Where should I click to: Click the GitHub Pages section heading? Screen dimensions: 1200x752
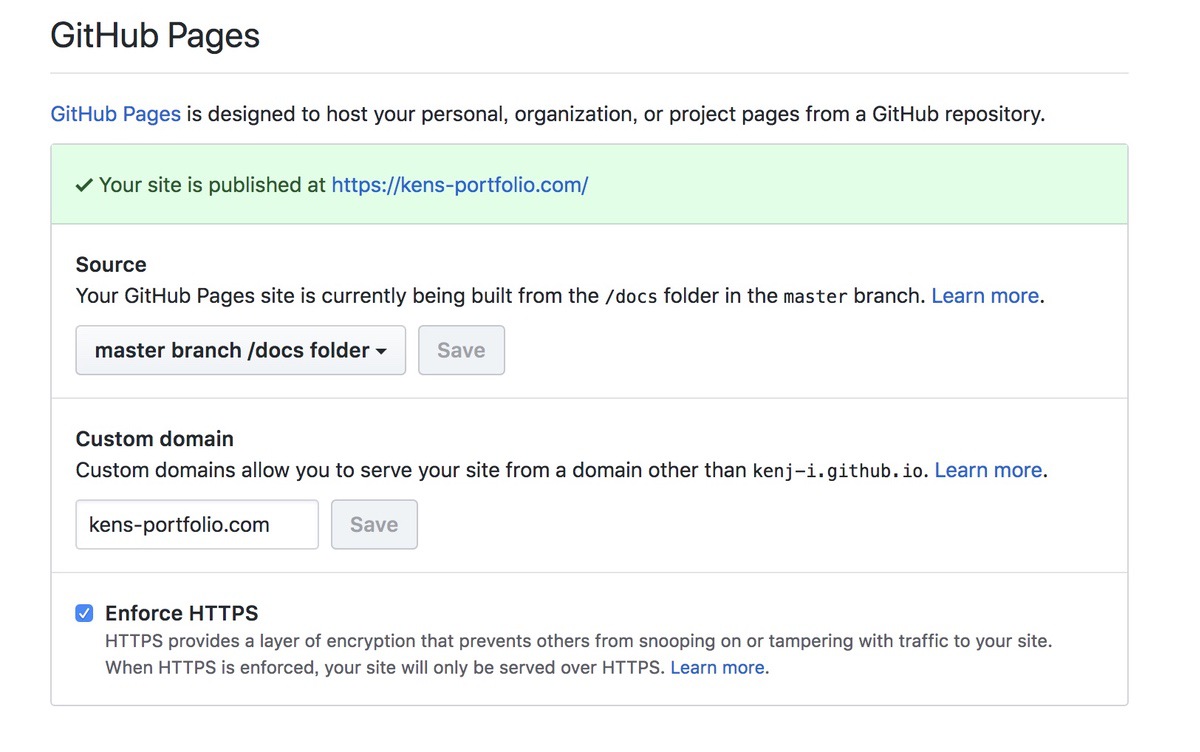point(155,36)
